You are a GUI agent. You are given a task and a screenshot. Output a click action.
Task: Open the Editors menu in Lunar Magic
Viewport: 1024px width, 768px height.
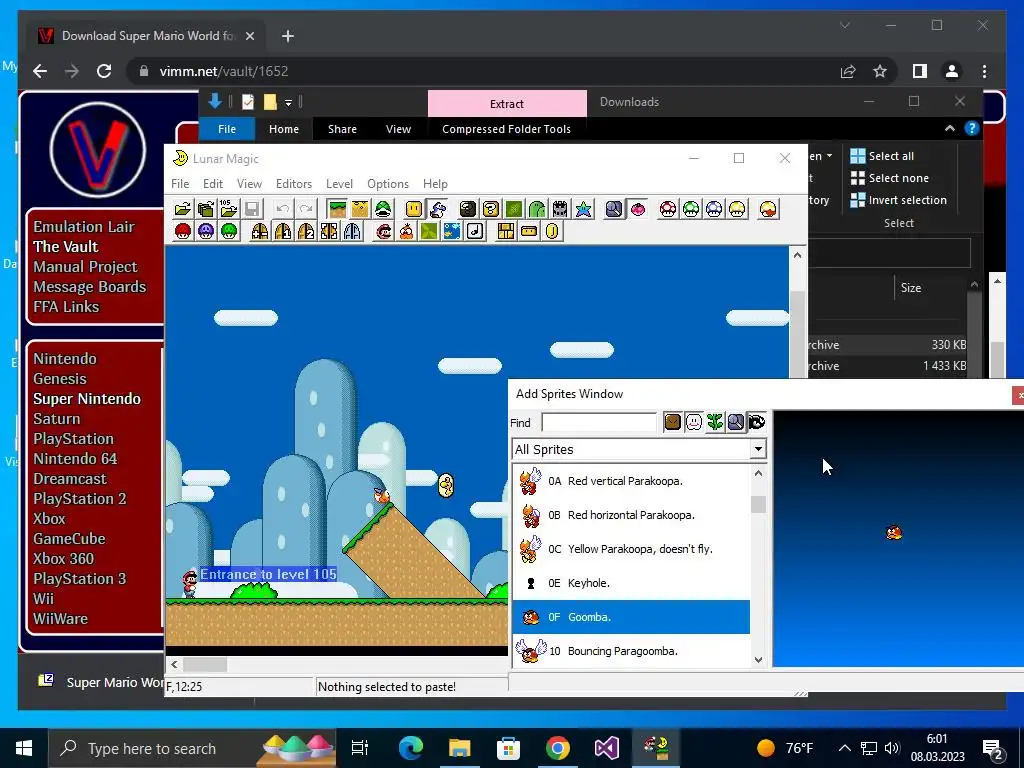(x=293, y=184)
